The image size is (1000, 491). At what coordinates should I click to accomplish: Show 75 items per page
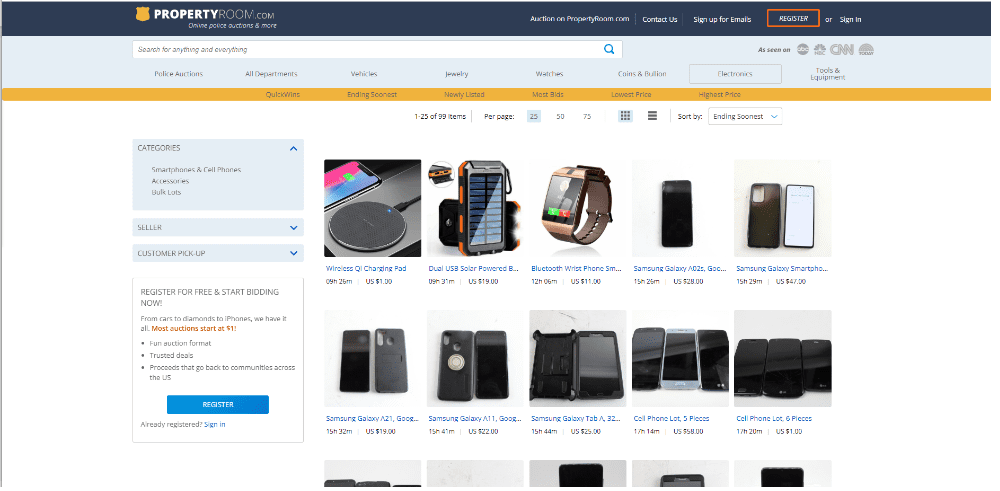587,117
